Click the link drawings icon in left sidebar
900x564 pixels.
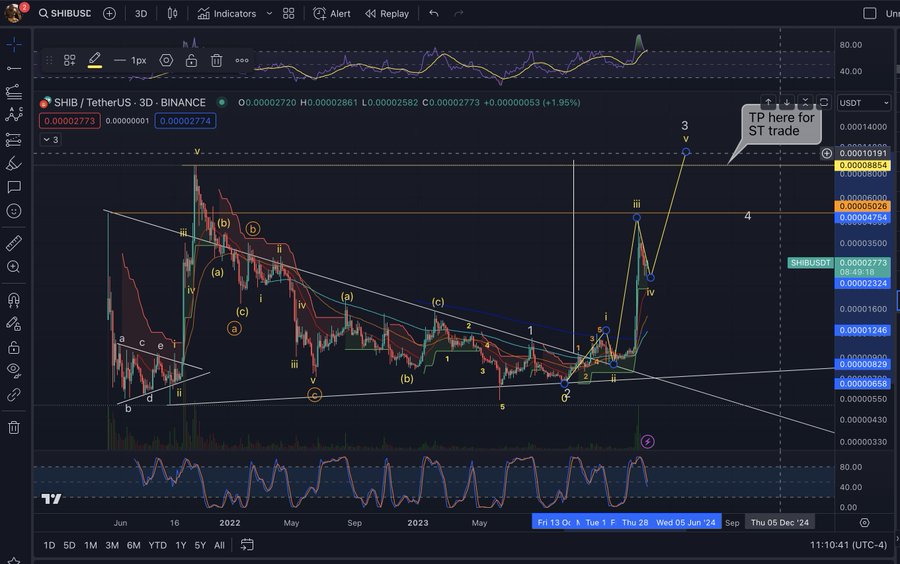14,395
